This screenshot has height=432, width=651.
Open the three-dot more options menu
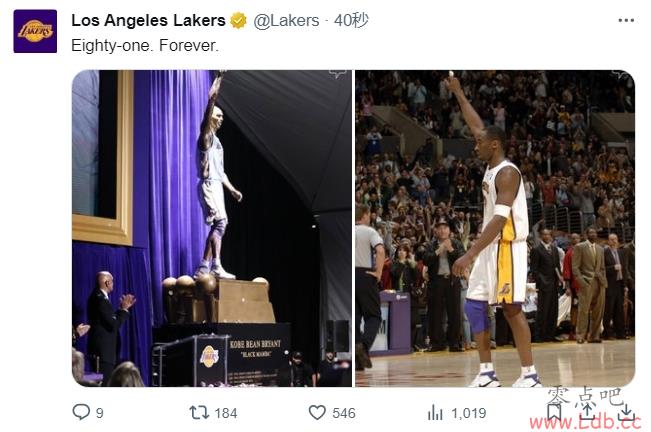626,20
